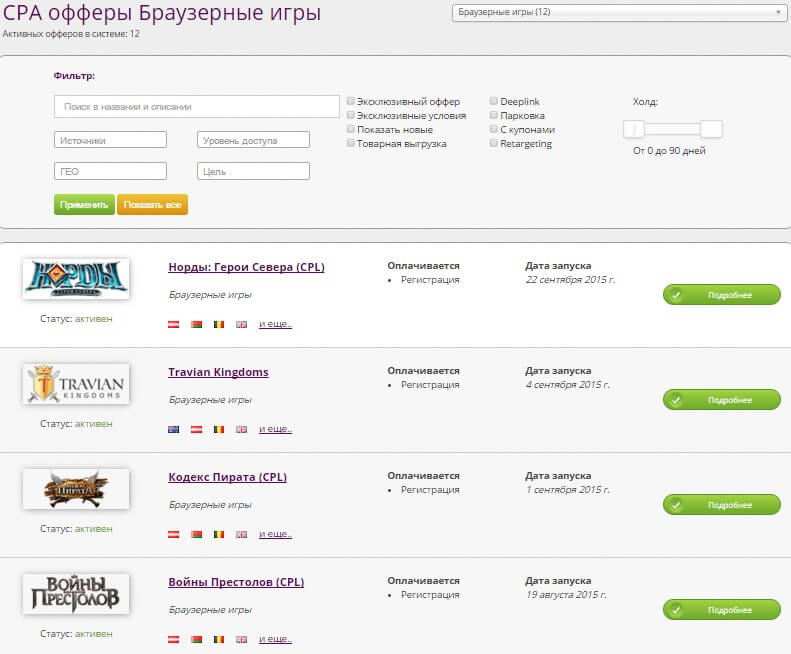Open the Войны Престолов logo thumbnail

click(x=76, y=594)
